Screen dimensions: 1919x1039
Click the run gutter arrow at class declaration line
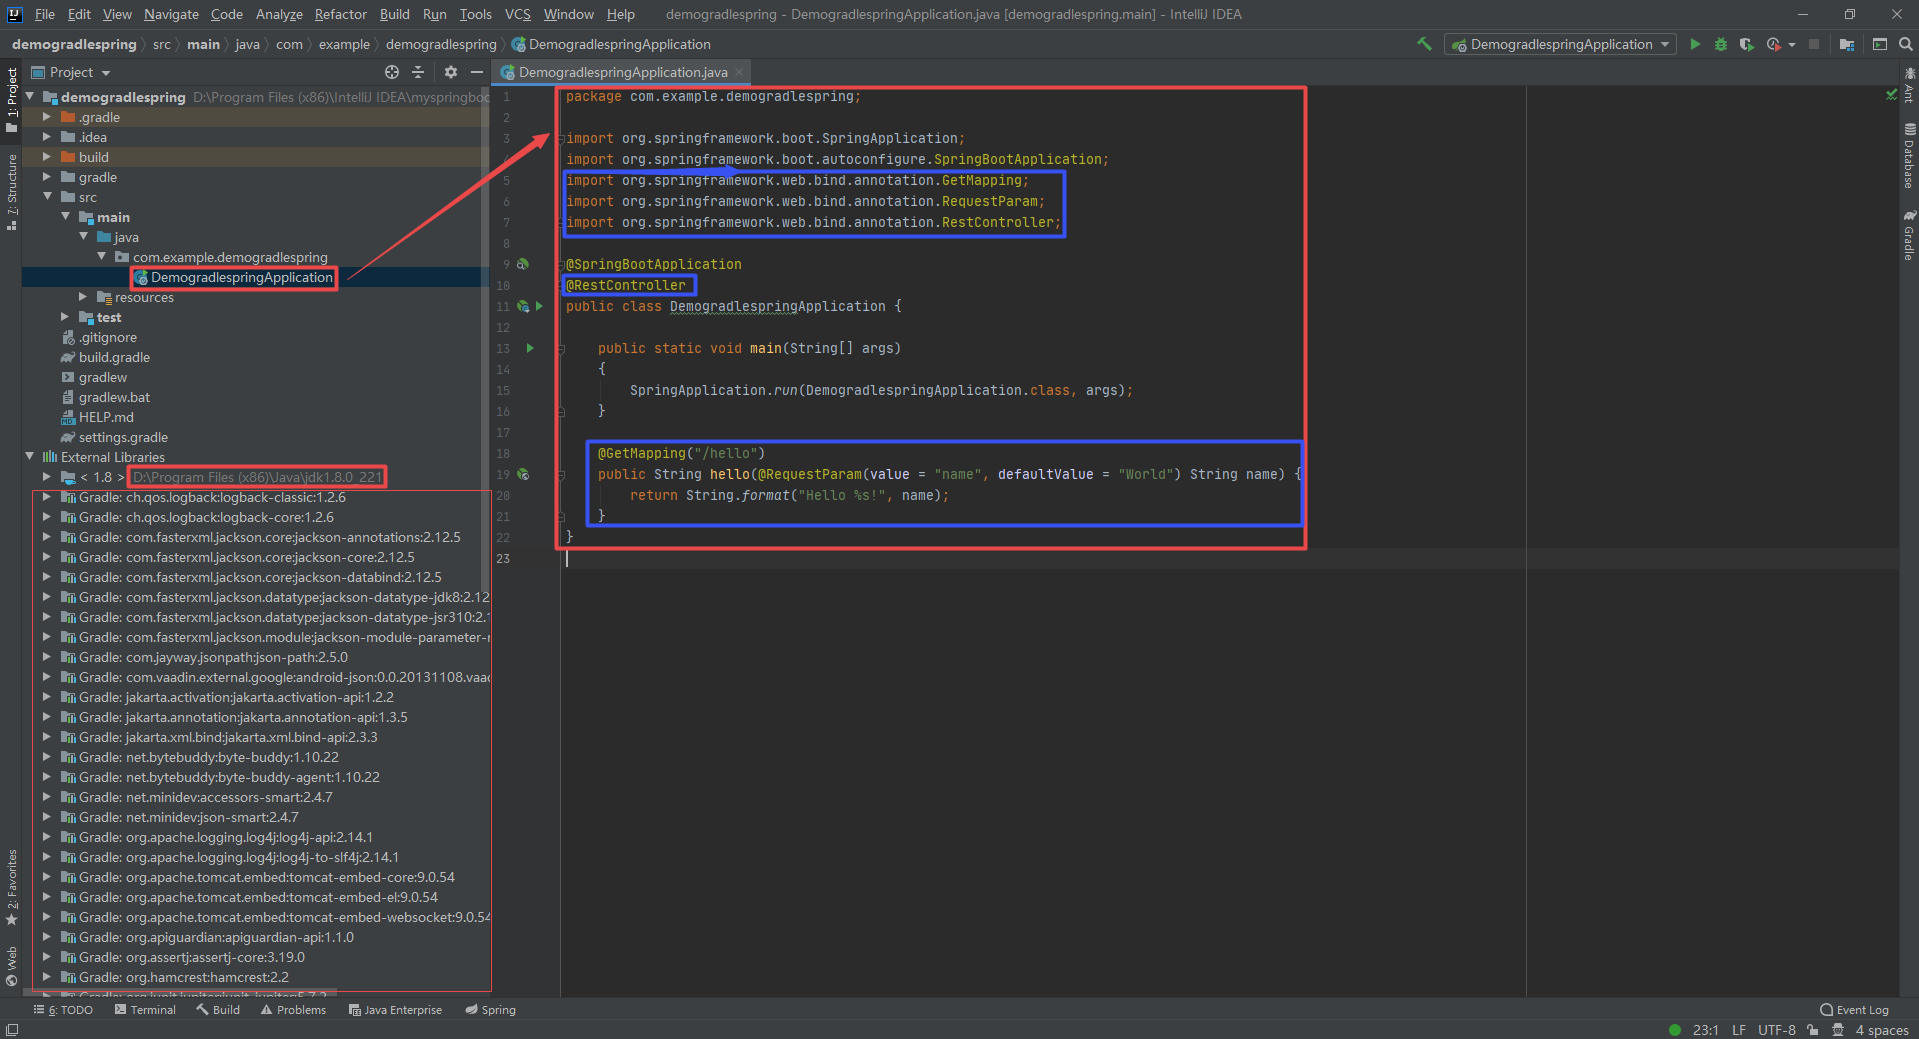[539, 306]
